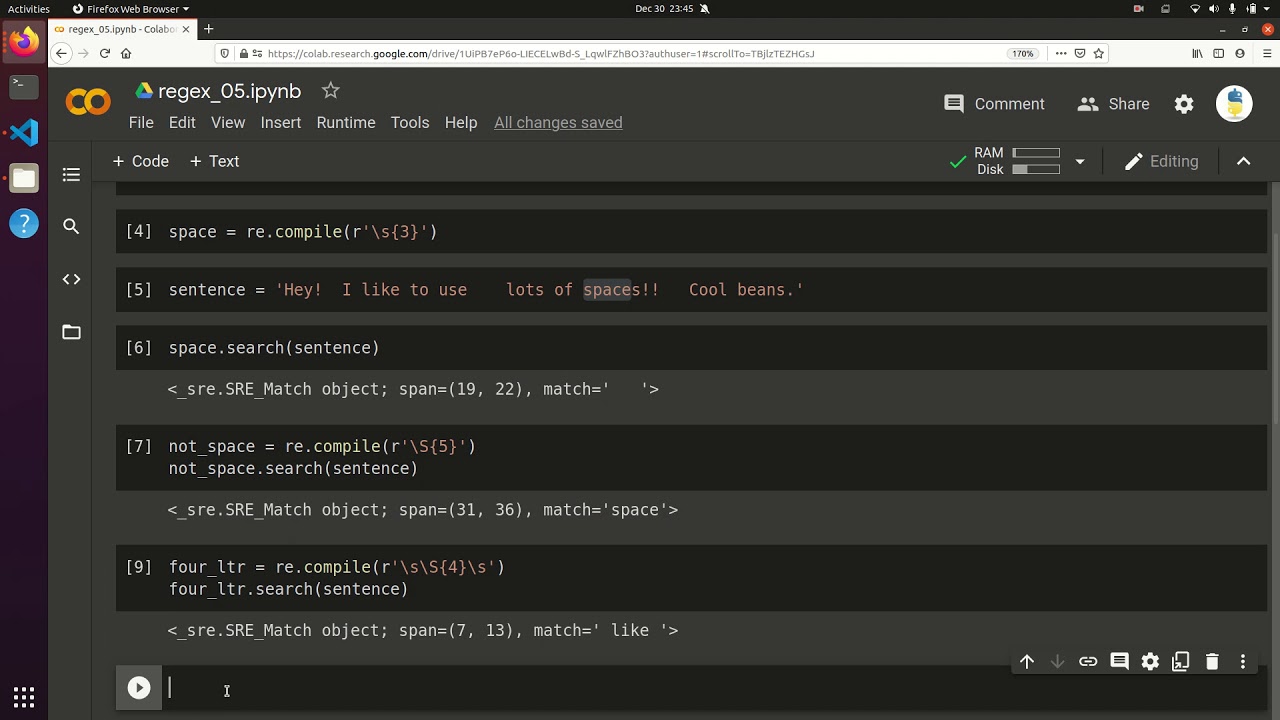Open Colab settings gear
The height and width of the screenshot is (720, 1280).
point(1184,104)
